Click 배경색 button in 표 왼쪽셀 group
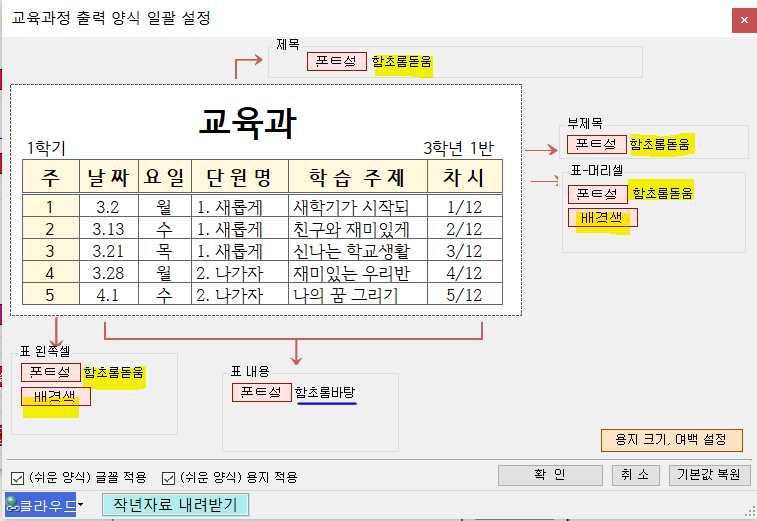757x521 pixels. [56, 396]
